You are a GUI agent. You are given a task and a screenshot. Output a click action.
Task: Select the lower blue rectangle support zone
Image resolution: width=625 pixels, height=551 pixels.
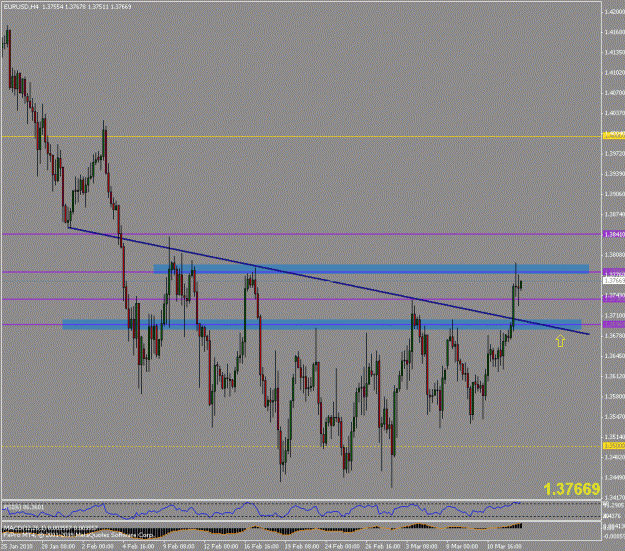(x=322, y=324)
